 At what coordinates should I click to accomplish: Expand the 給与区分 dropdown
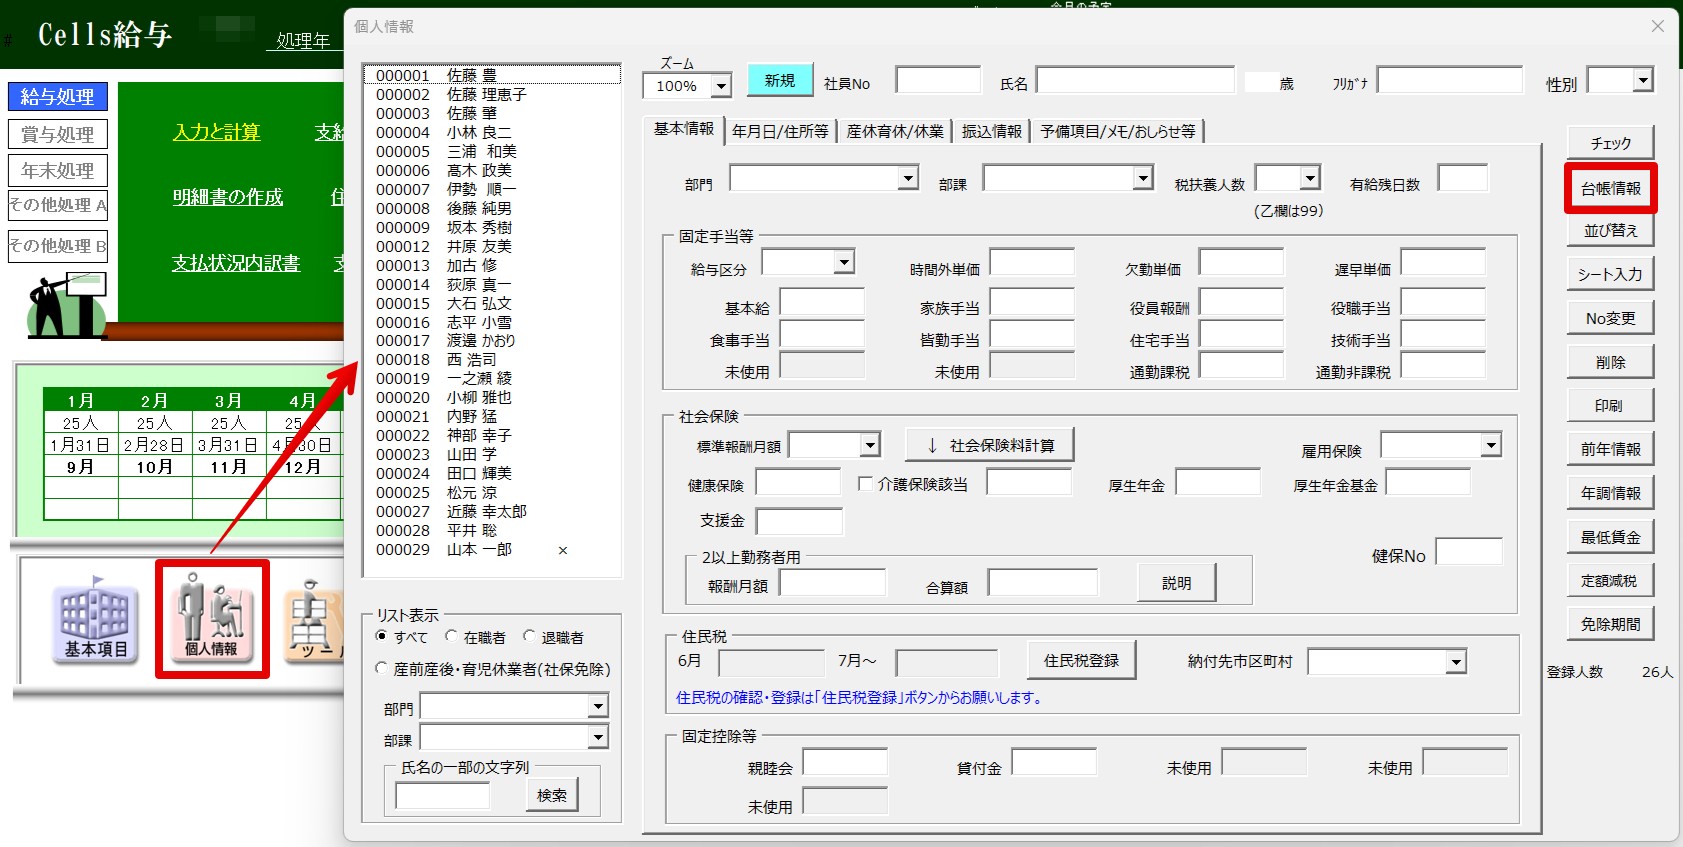point(844,262)
